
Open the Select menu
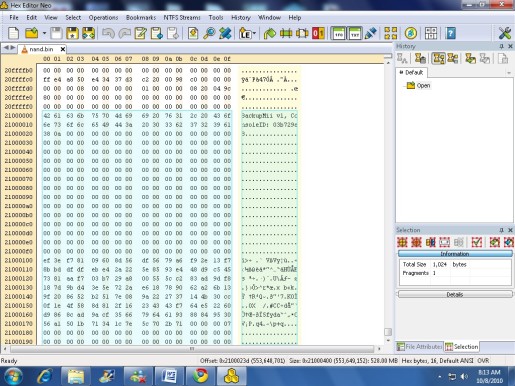(73, 17)
